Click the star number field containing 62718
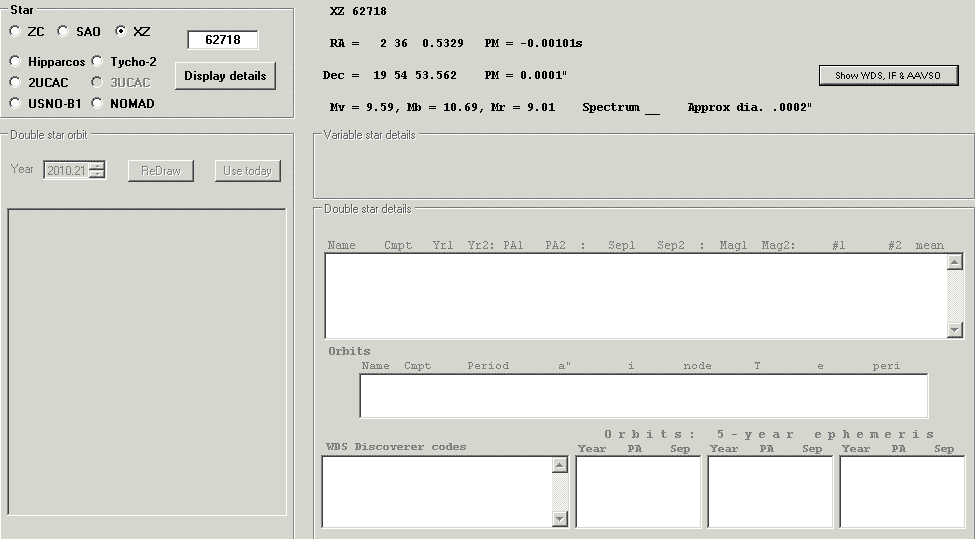Image resolution: width=975 pixels, height=539 pixels. coord(223,40)
